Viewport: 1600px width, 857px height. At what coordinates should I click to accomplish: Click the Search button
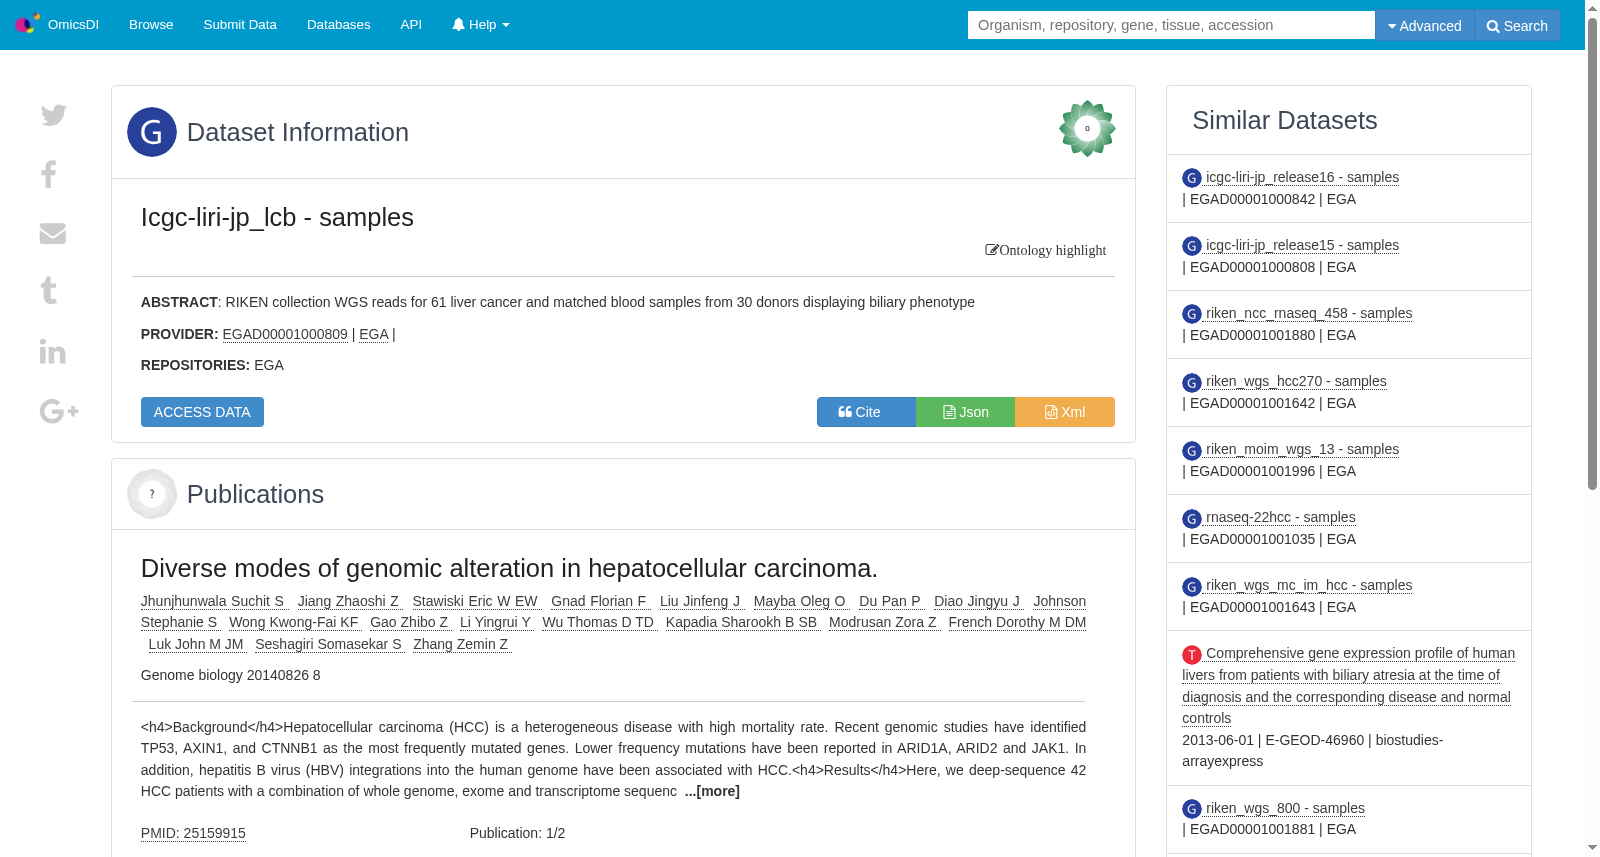click(x=1517, y=25)
